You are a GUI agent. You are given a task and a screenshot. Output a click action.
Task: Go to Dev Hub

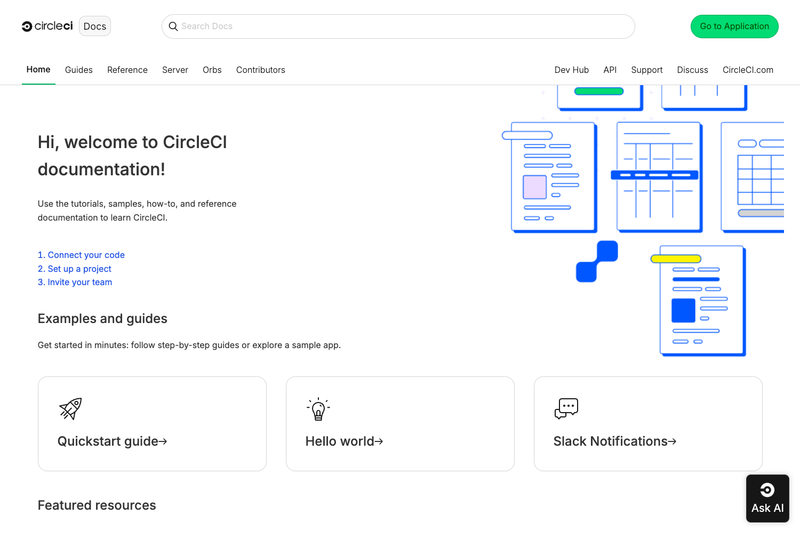[571, 70]
